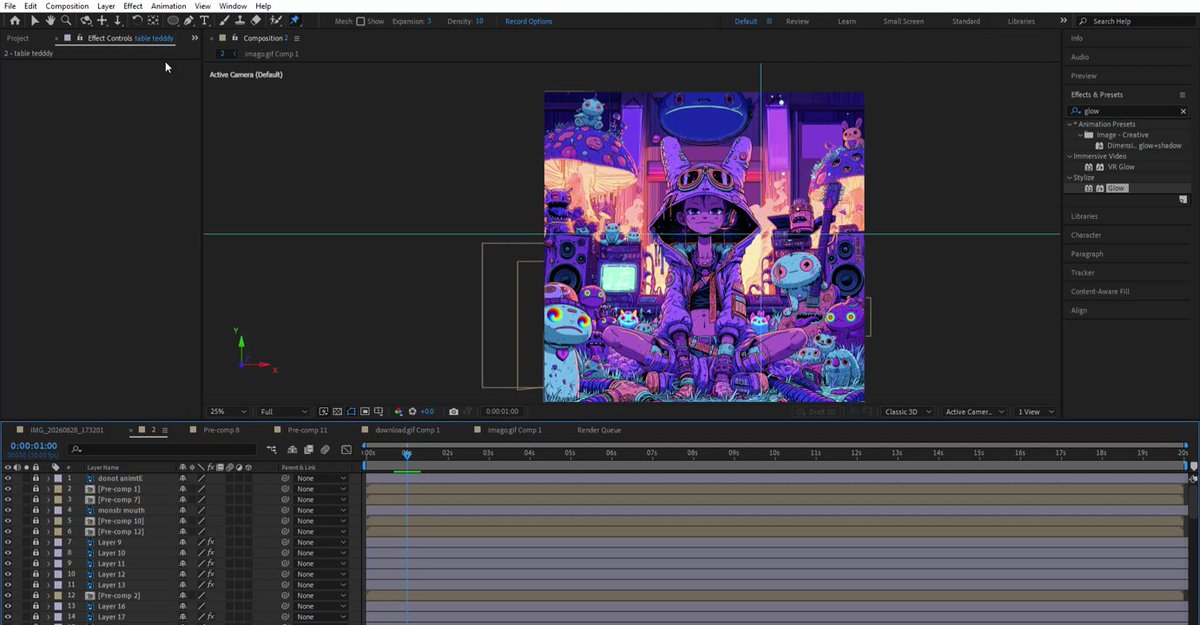Click Record Options link

[x=528, y=21]
